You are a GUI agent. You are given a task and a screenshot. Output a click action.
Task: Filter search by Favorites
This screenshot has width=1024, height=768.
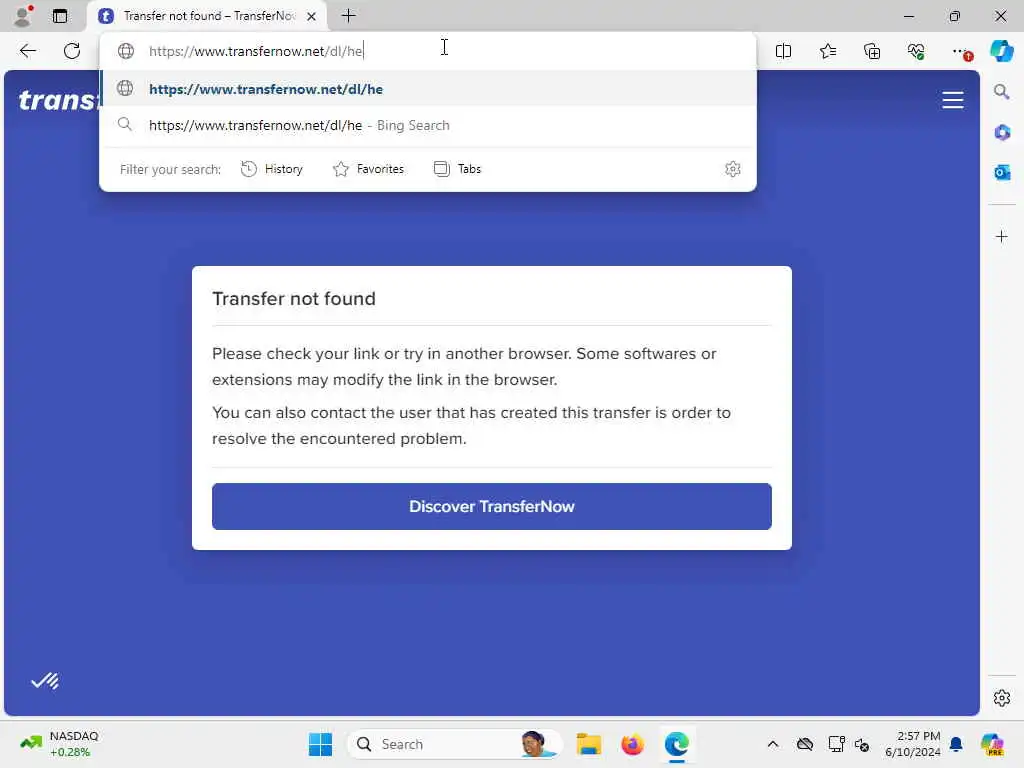[x=368, y=169]
